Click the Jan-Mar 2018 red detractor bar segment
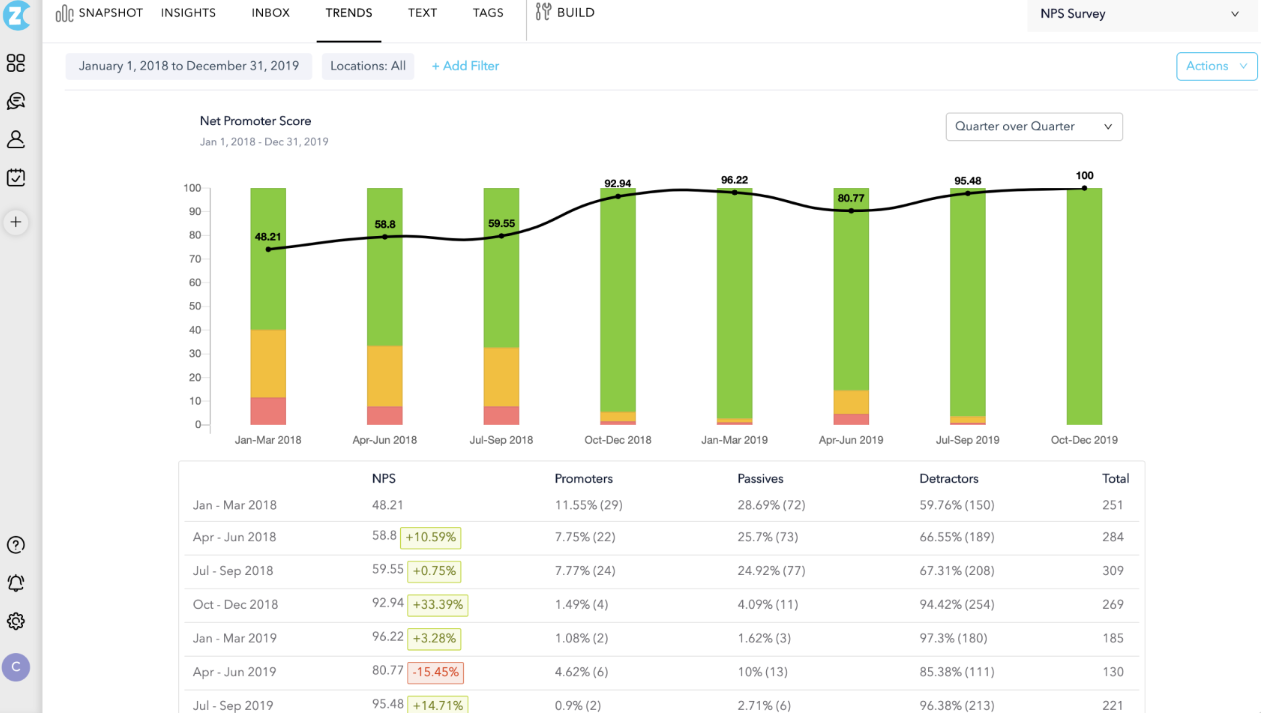Image resolution: width=1261 pixels, height=713 pixels. 268,411
